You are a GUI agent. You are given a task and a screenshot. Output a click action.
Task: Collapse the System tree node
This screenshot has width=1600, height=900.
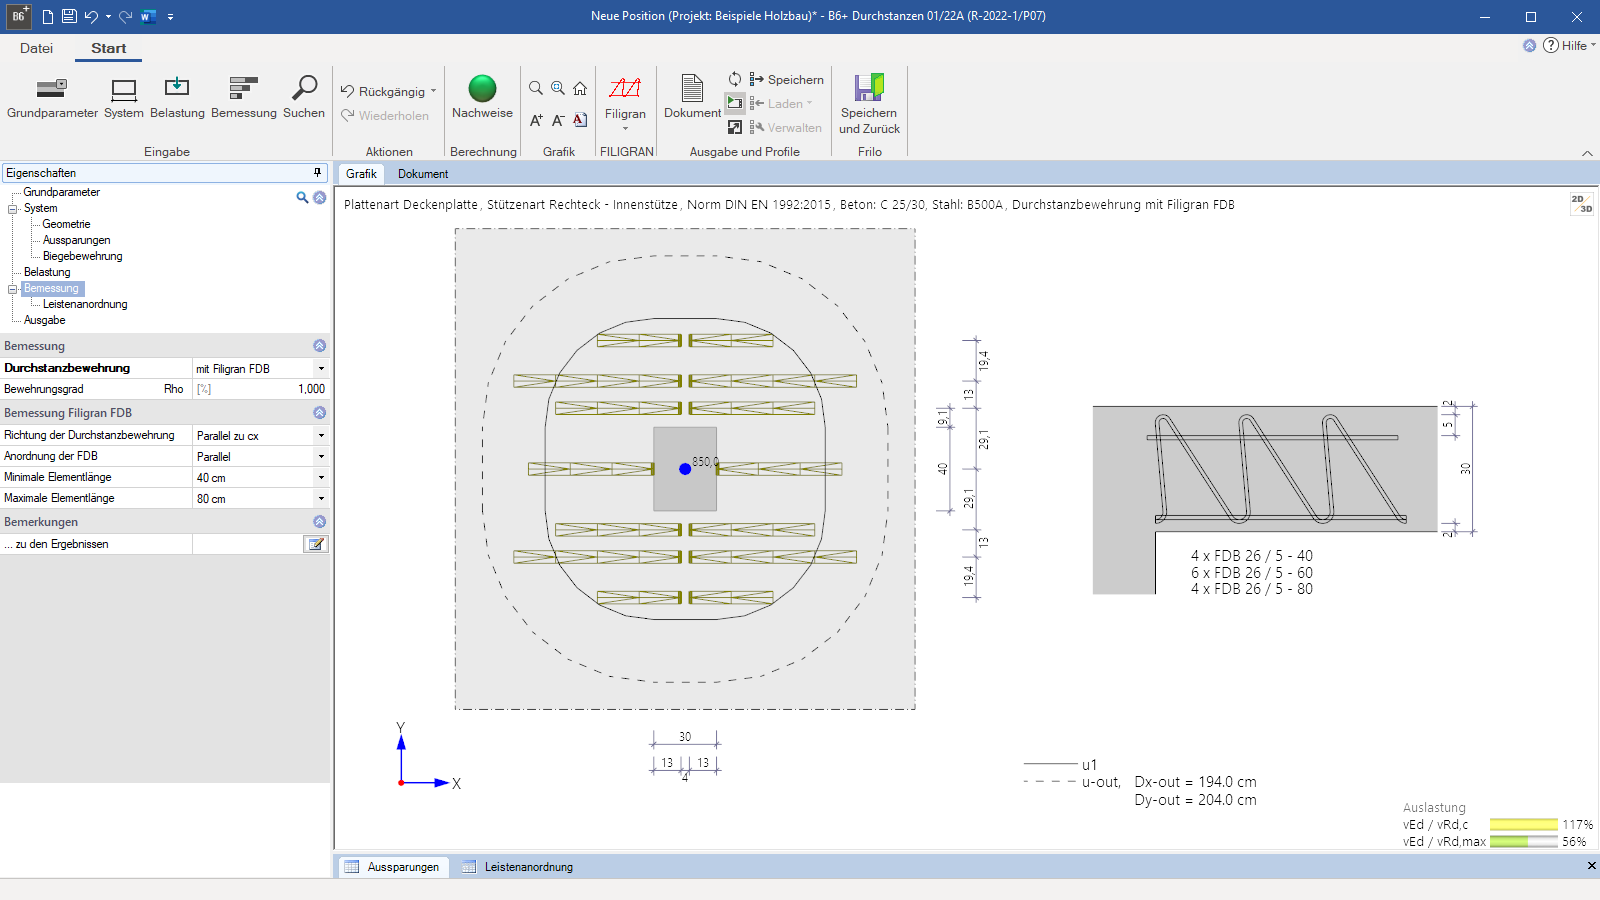click(13, 209)
